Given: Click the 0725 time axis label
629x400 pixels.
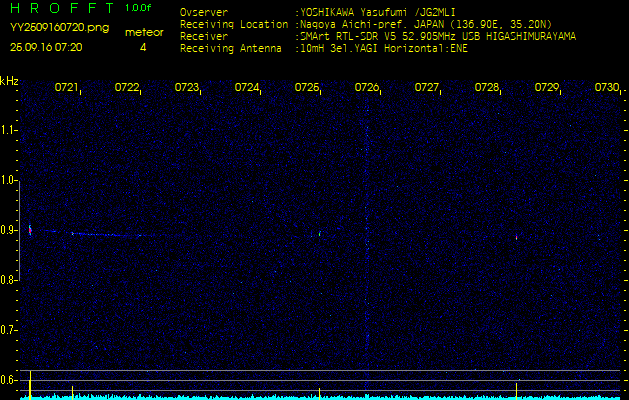Looking at the screenshot, I should (x=306, y=87).
